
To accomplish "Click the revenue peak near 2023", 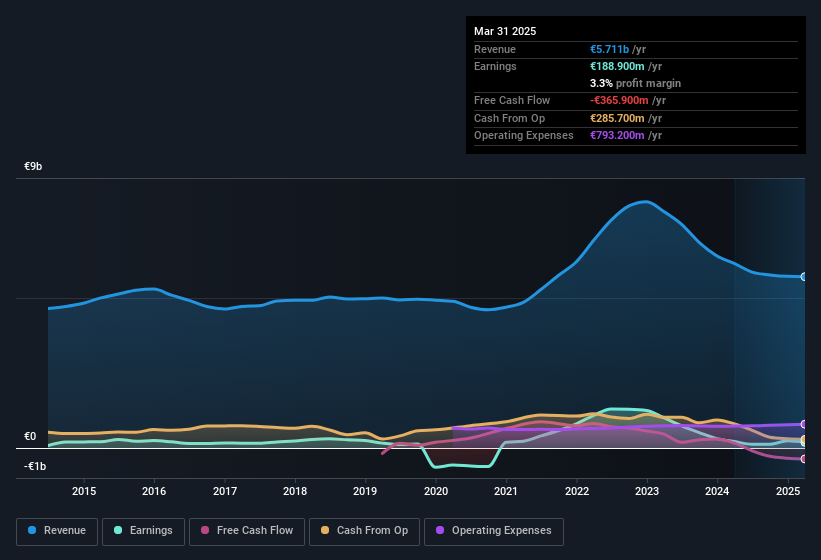I will point(647,201).
